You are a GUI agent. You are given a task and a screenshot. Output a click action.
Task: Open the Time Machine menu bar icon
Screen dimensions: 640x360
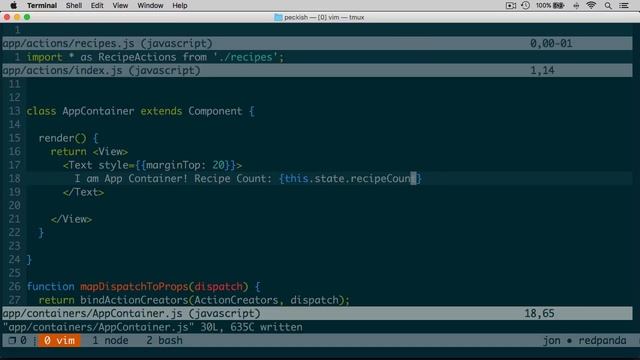[x=526, y=5]
